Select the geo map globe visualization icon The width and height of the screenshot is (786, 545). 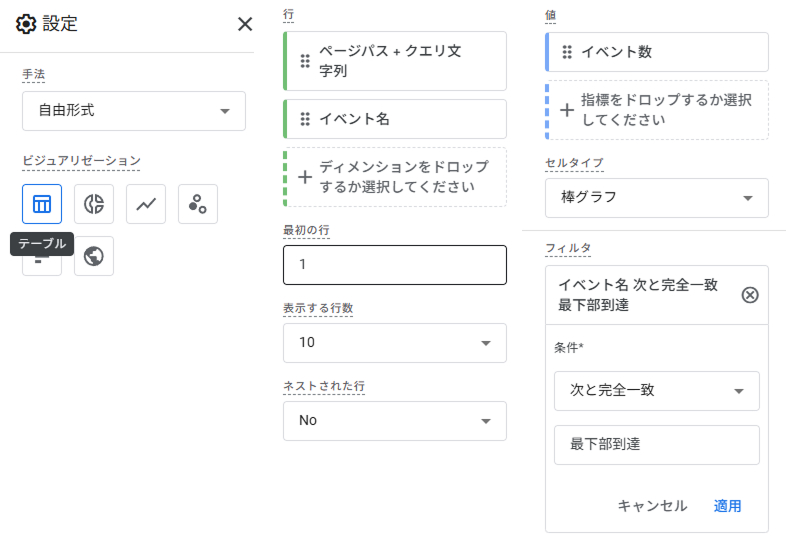tap(94, 256)
